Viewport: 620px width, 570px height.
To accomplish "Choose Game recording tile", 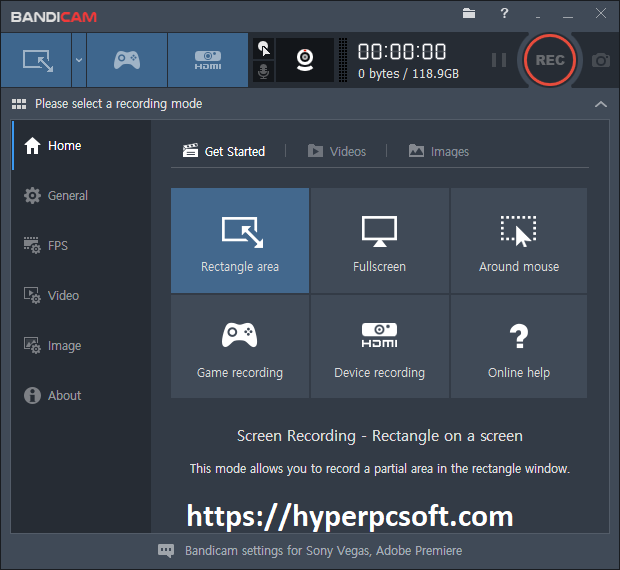I will [240, 346].
